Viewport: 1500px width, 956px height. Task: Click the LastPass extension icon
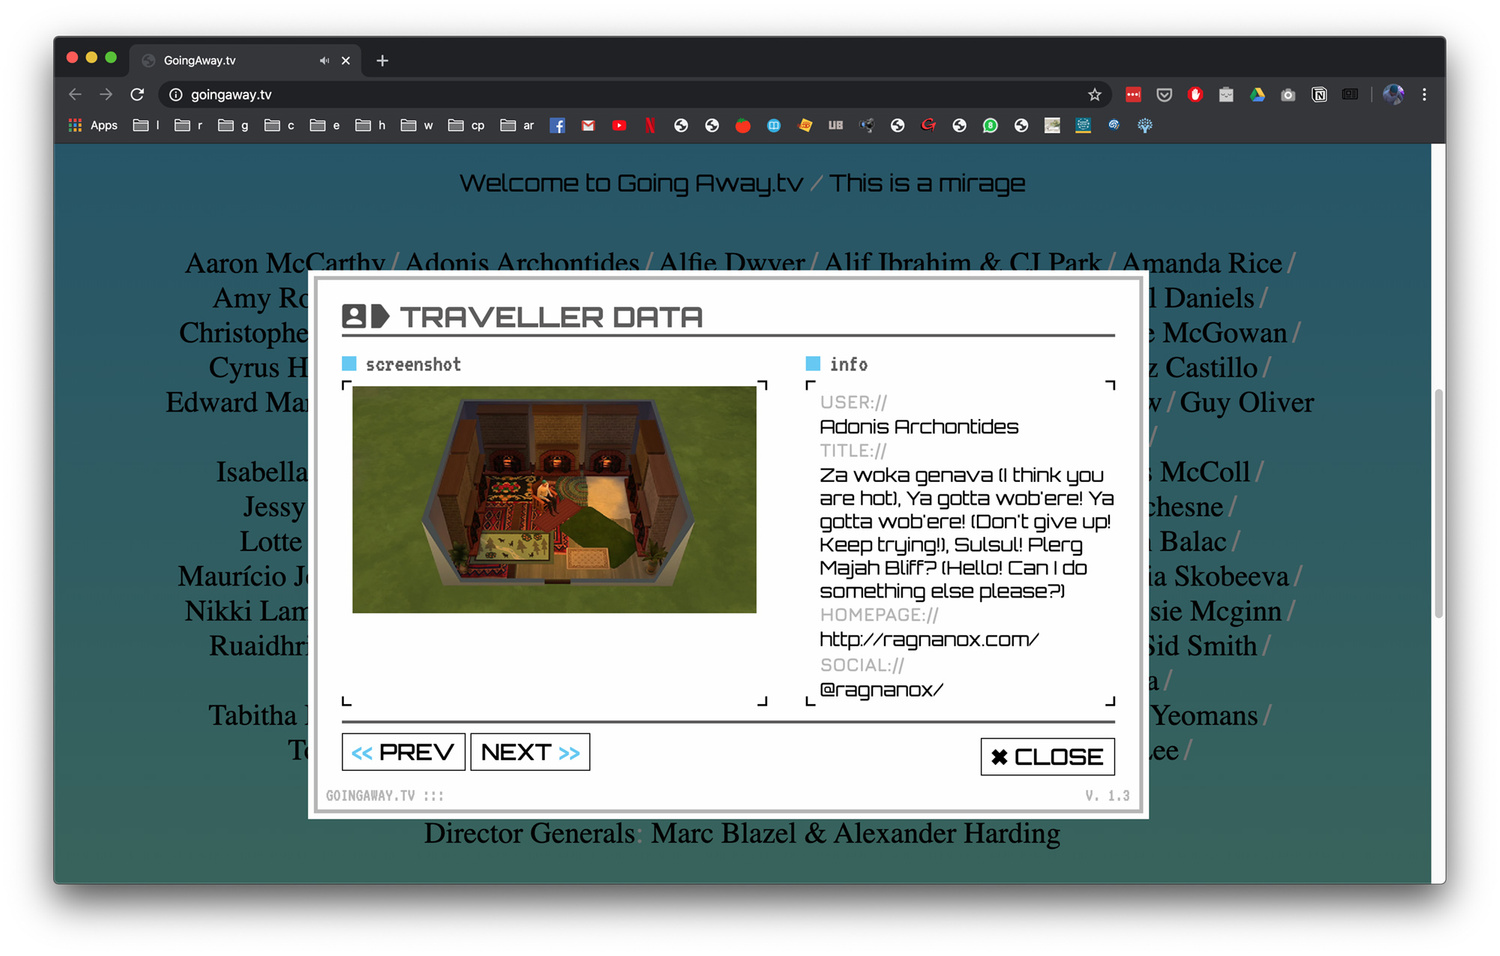pyautogui.click(x=1133, y=95)
